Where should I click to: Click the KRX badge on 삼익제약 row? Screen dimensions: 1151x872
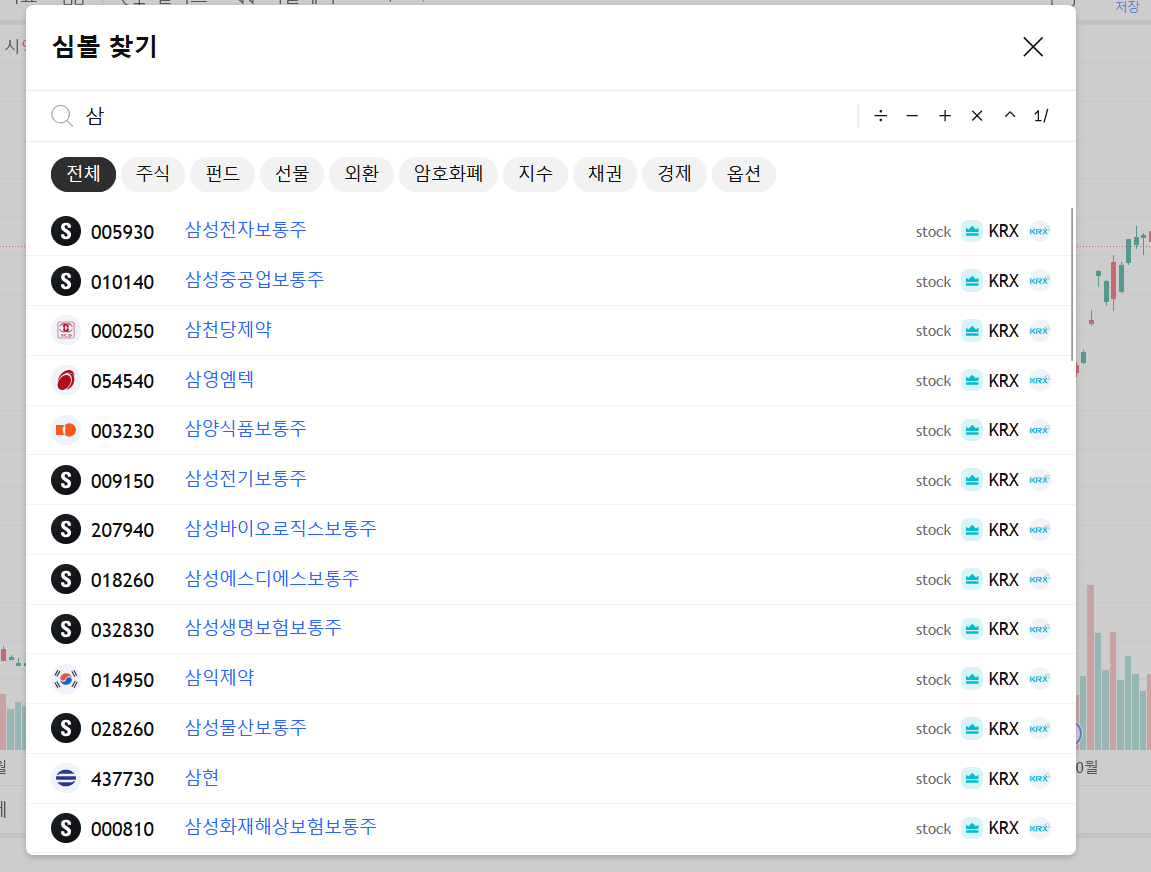[x=1039, y=679]
